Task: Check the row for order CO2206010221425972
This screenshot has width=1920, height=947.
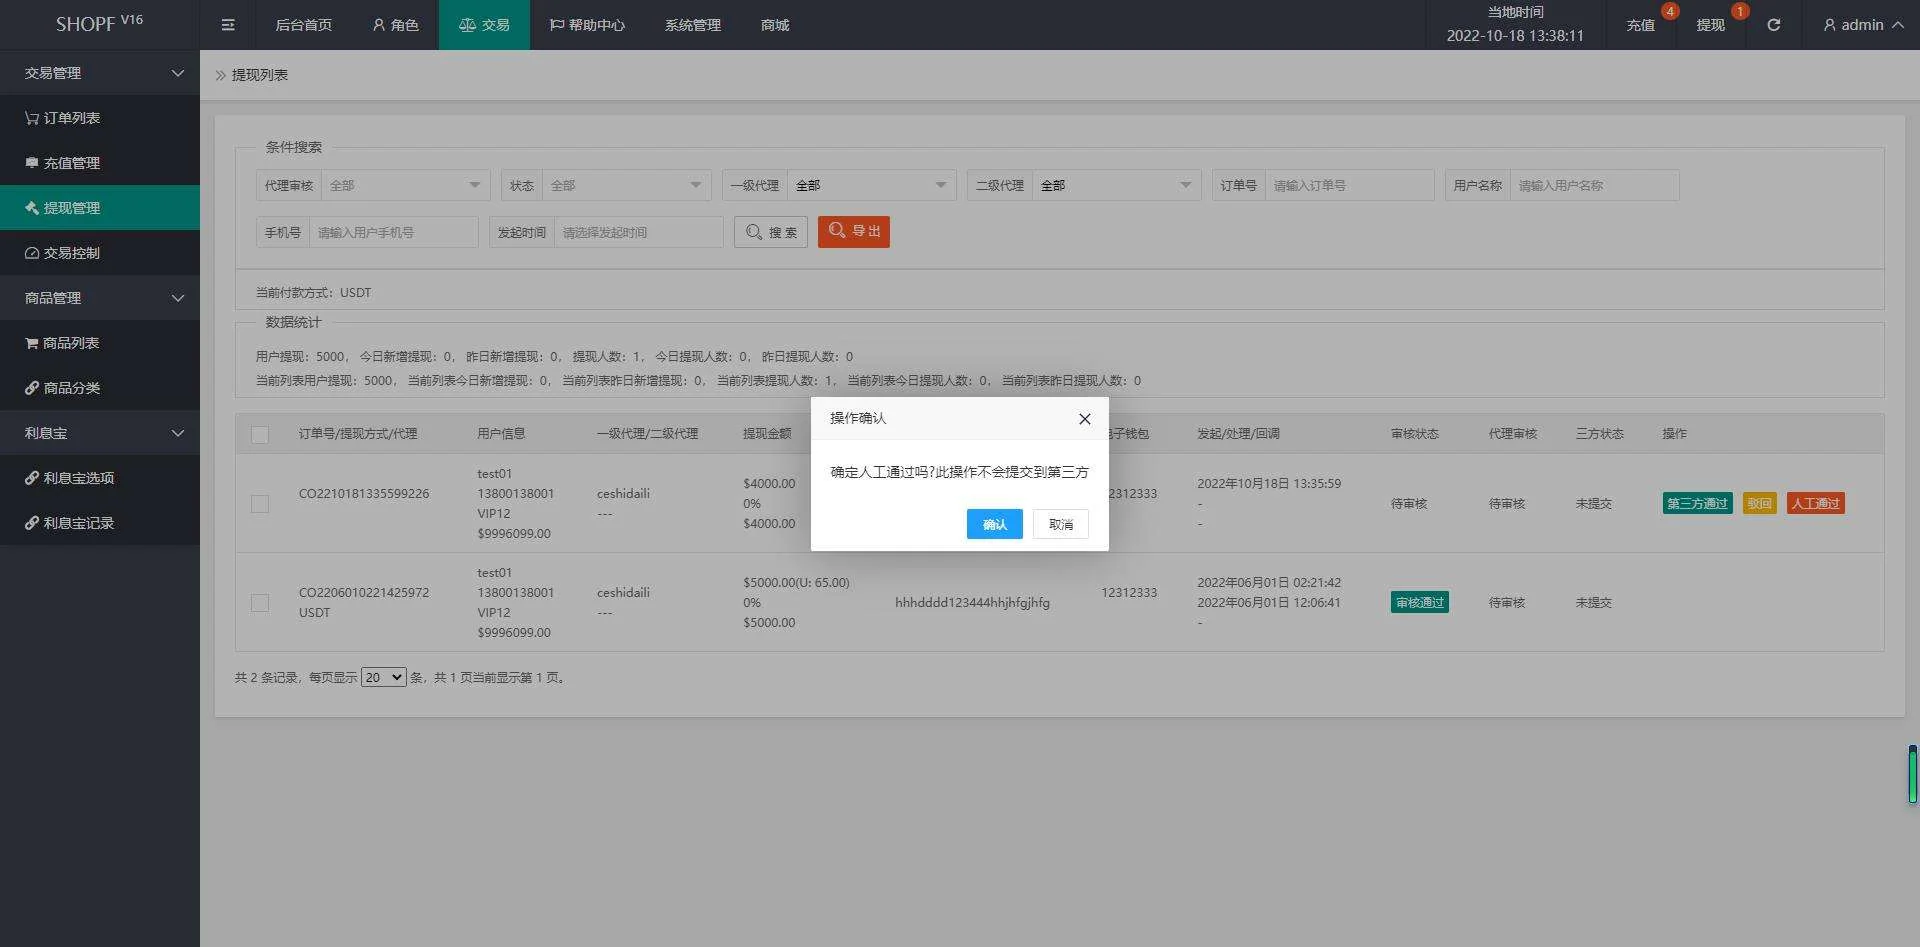Action: coord(260,603)
